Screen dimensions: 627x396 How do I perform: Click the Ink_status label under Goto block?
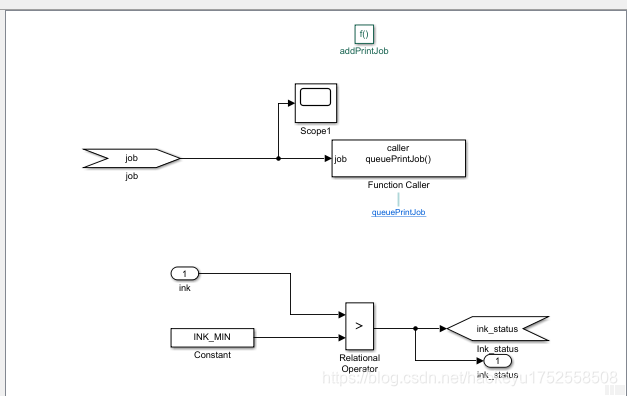tap(497, 349)
